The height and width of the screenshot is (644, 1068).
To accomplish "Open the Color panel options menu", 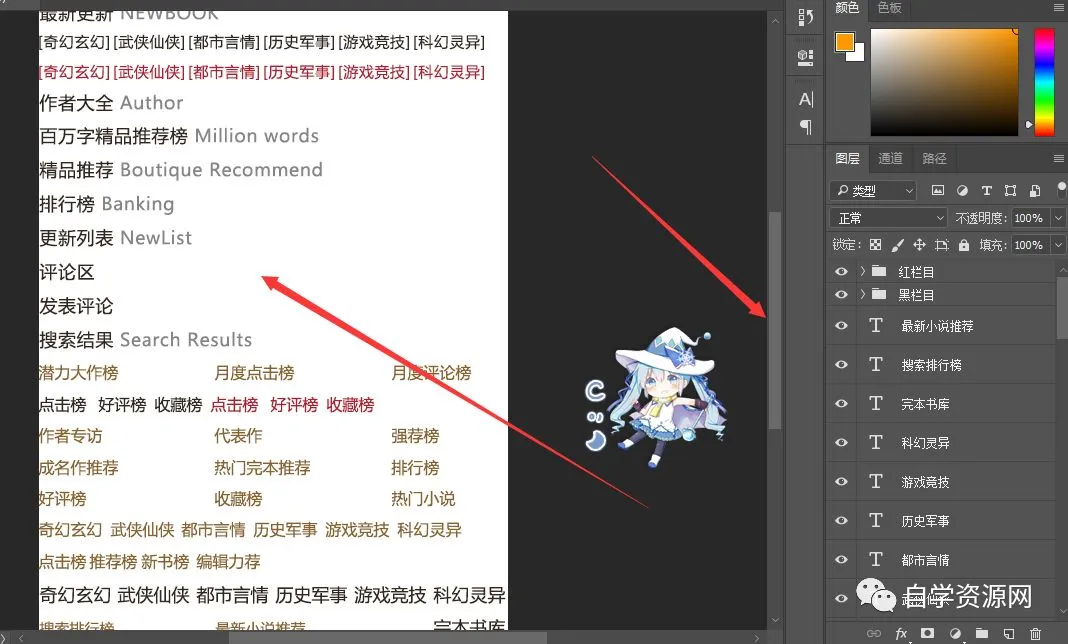I will pos(1058,7).
